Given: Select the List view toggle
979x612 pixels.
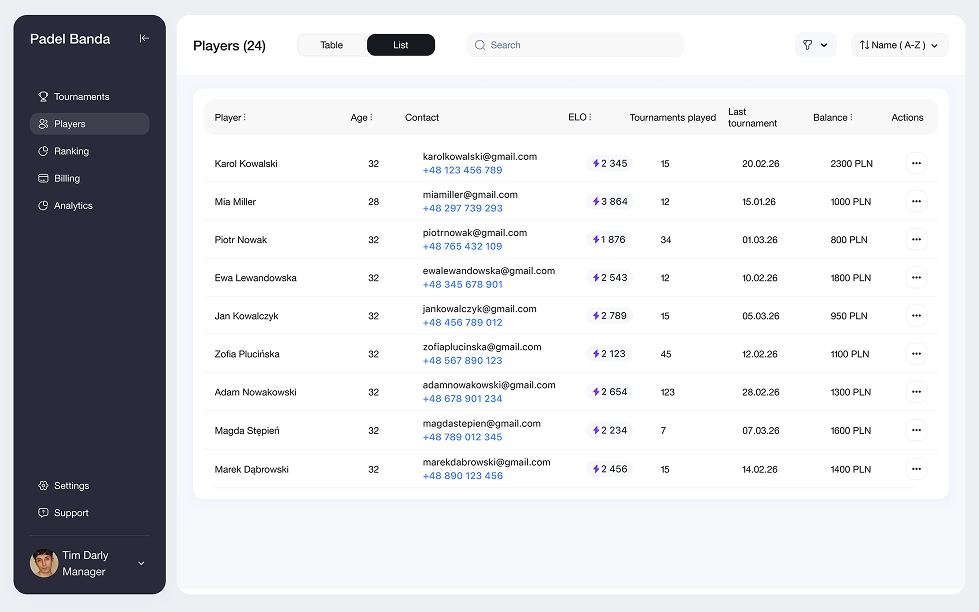Looking at the screenshot, I should [400, 45].
